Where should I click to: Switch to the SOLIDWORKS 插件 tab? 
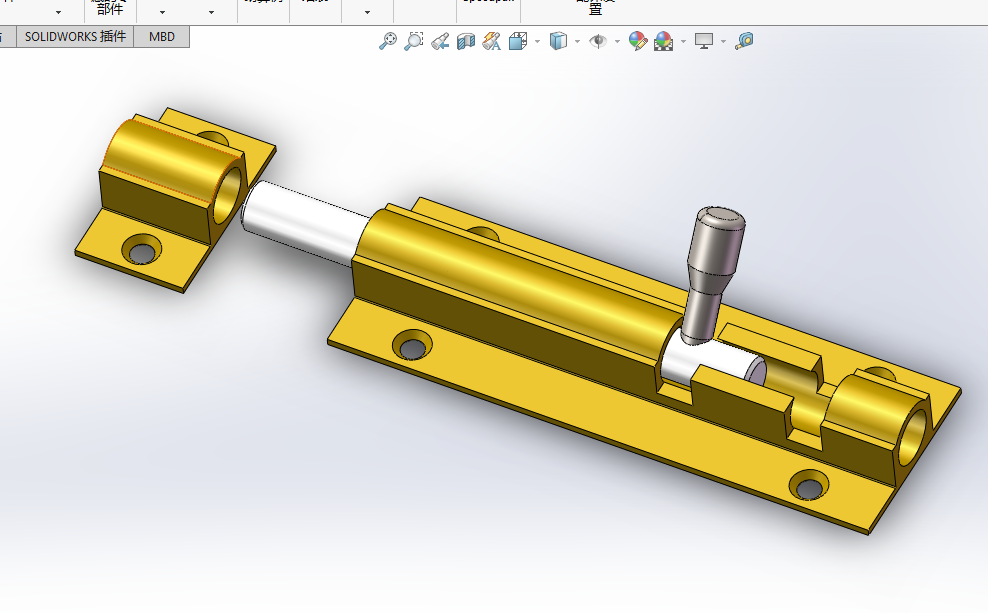click(76, 37)
